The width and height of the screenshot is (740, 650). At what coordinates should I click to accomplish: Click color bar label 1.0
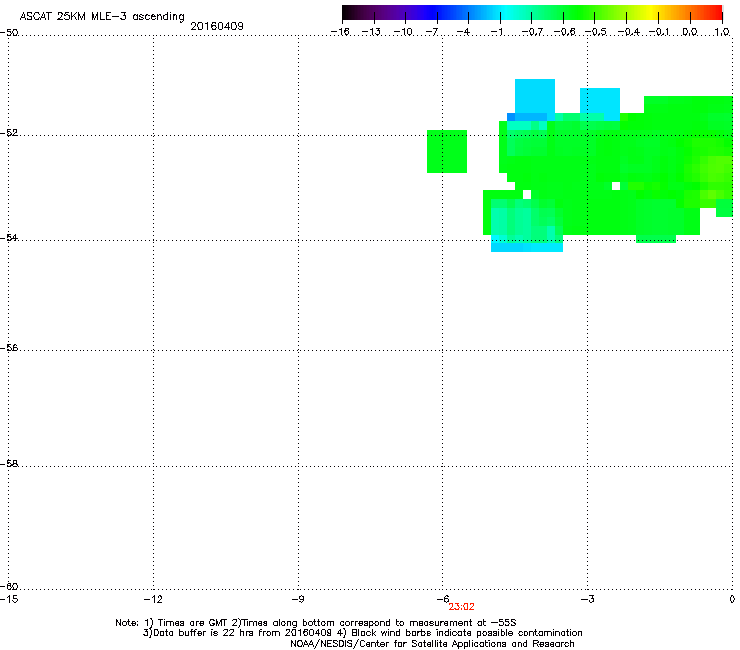722,32
